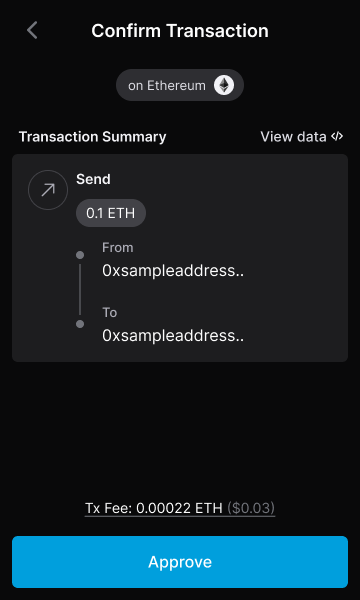Click the To 0xsampleaddress value

point(173,336)
